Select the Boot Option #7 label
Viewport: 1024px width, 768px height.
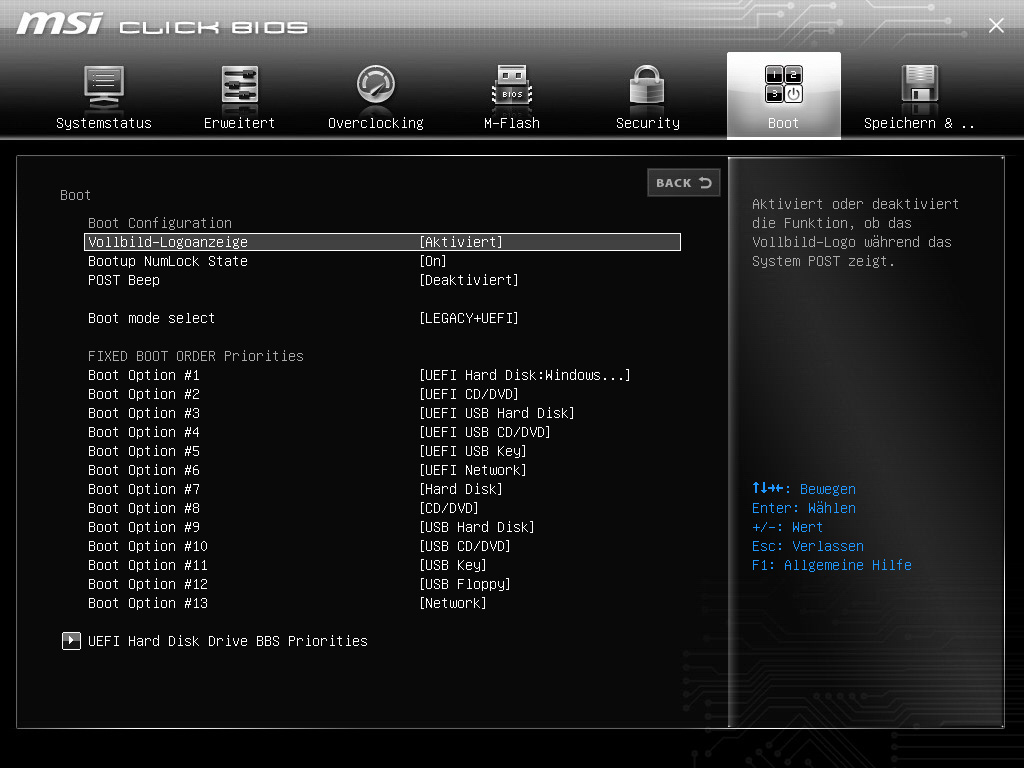click(144, 488)
